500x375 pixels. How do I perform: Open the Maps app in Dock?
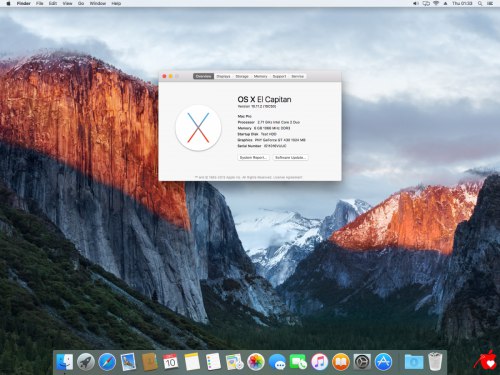235,362
